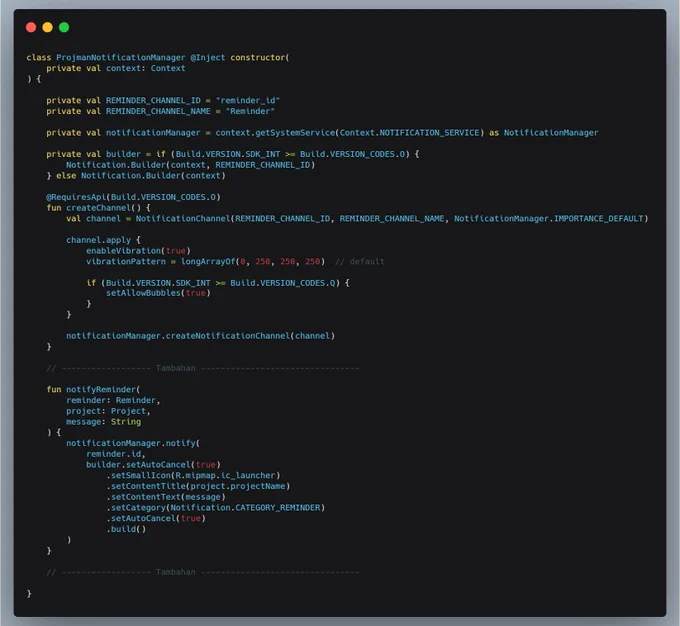The image size is (680, 626).
Task: Click the 'else Notification.Builder(context)' line
Action: (x=141, y=176)
